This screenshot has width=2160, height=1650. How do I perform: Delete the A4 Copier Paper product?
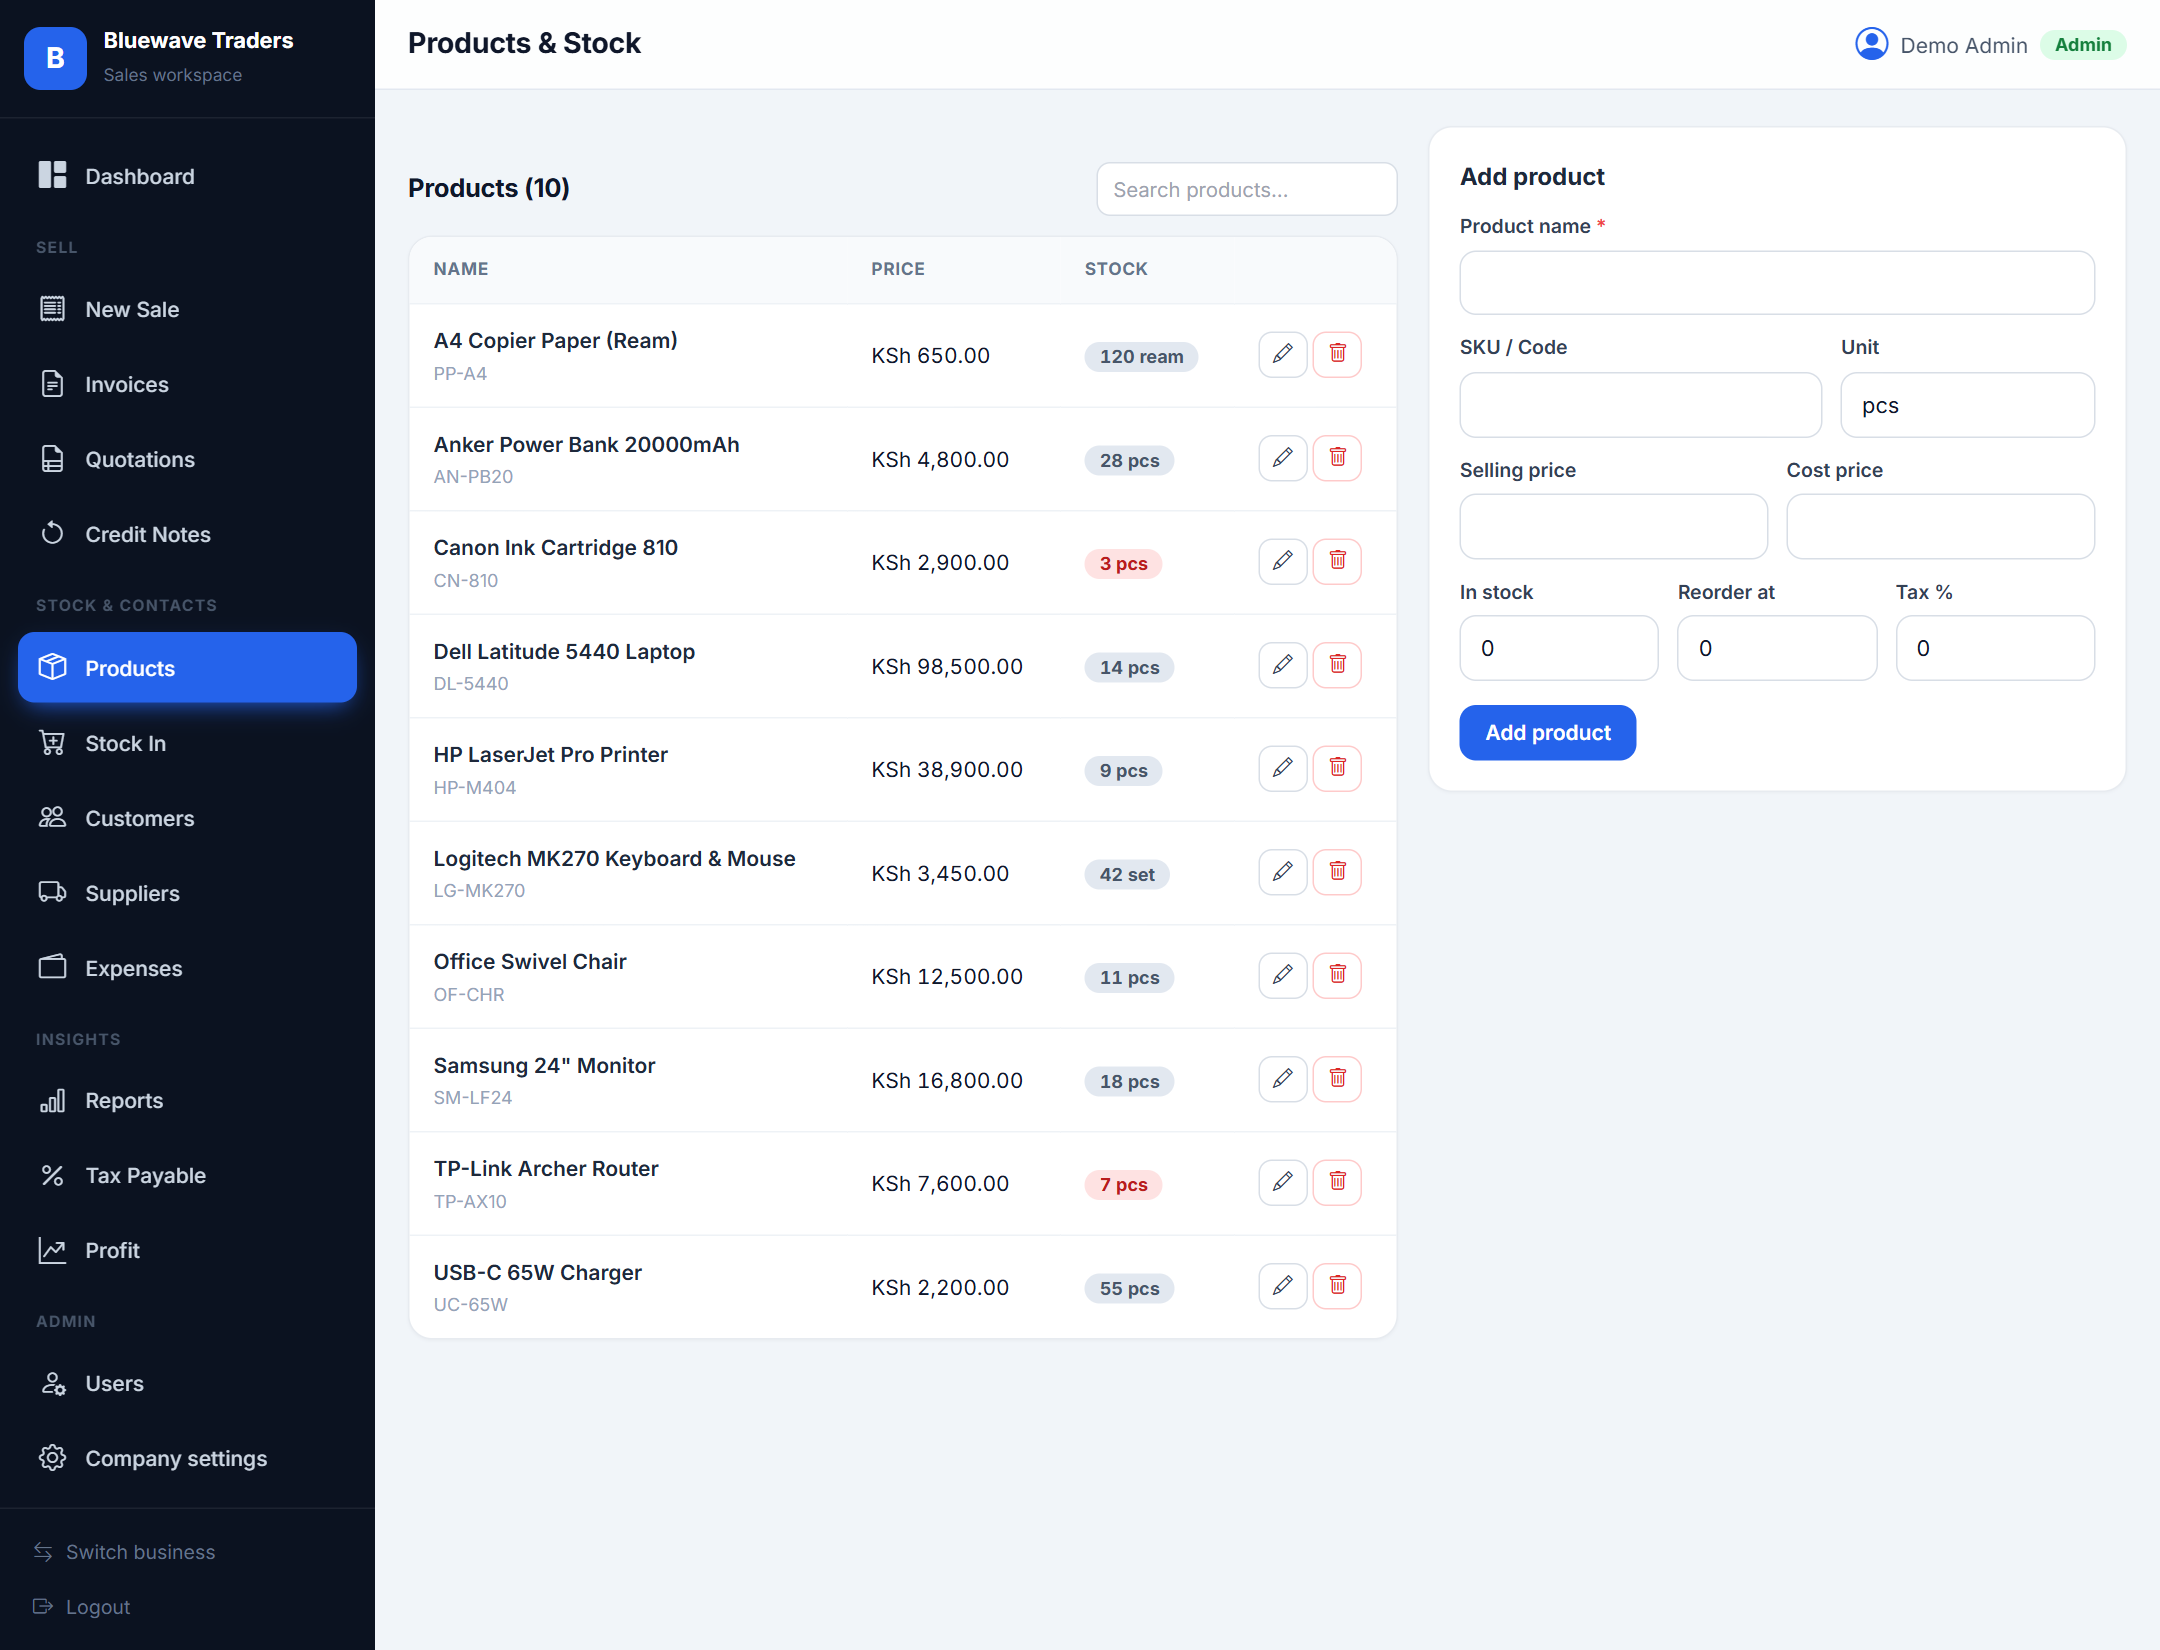click(x=1337, y=354)
